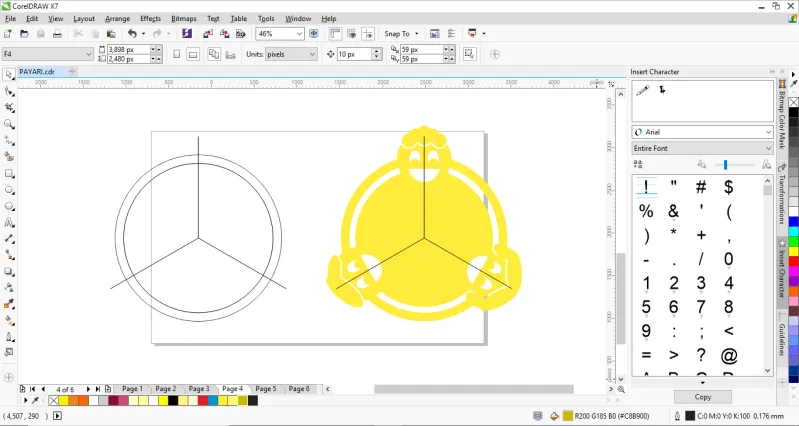This screenshot has height=426, width=799.
Task: Click the Full-screen preview icon
Action: coord(314,34)
